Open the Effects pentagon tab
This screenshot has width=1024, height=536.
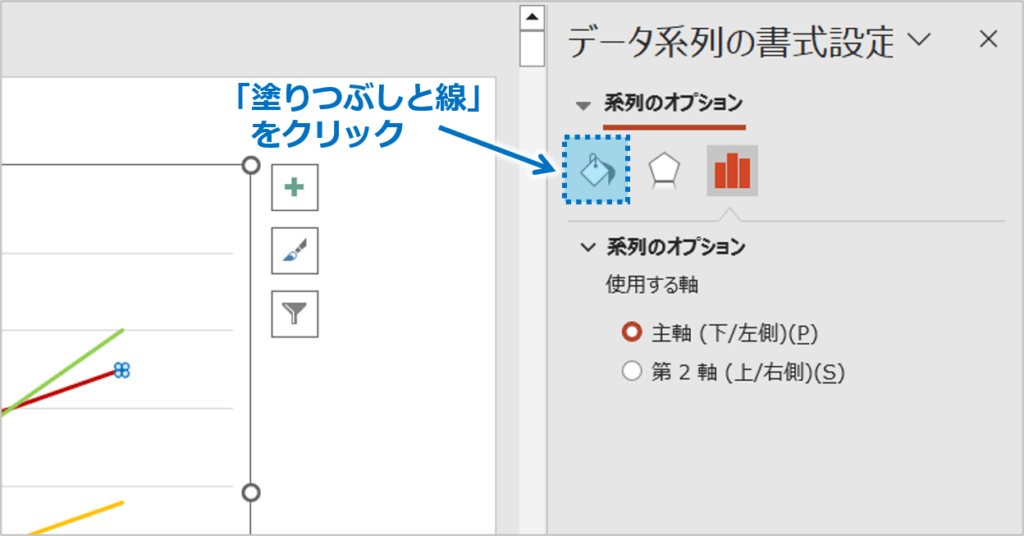pyautogui.click(x=664, y=171)
